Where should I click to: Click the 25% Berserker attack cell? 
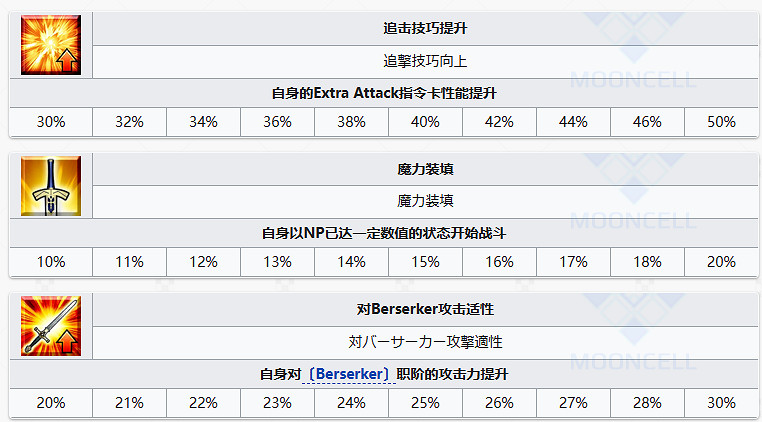tap(425, 403)
